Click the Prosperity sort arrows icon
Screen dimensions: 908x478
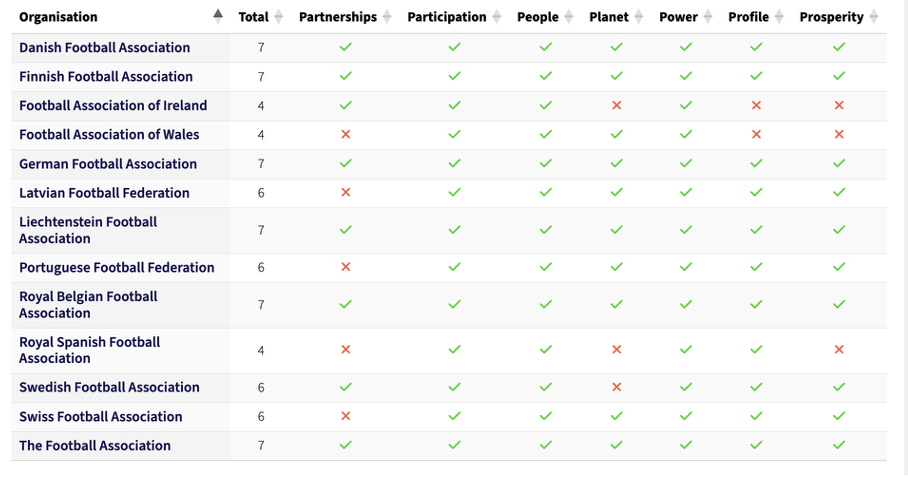coord(874,17)
